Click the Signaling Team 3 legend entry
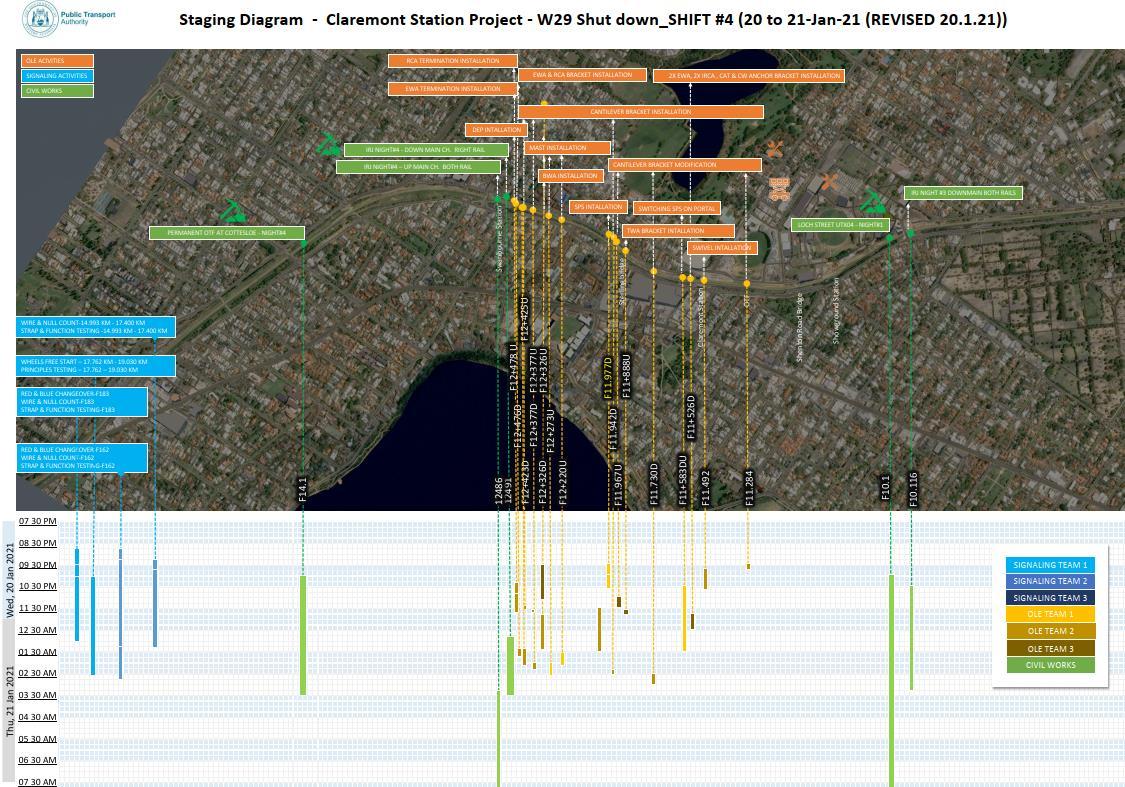The height and width of the screenshot is (787, 1125). click(x=1050, y=598)
